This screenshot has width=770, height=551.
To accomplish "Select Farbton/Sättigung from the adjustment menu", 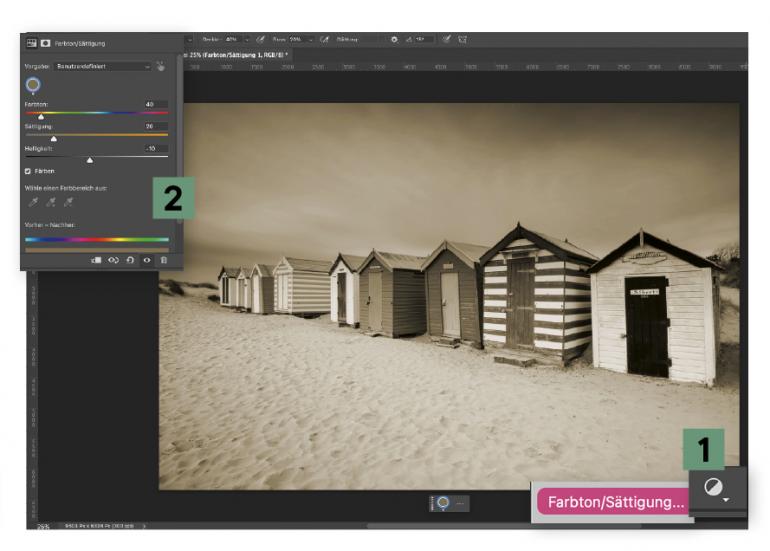I will click(615, 502).
